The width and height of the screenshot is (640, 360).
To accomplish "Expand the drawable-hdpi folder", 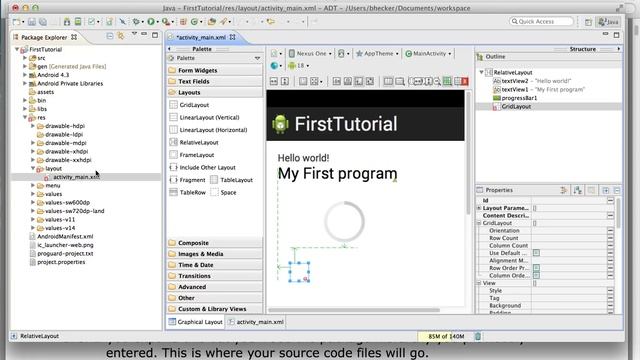I will 33,126.
